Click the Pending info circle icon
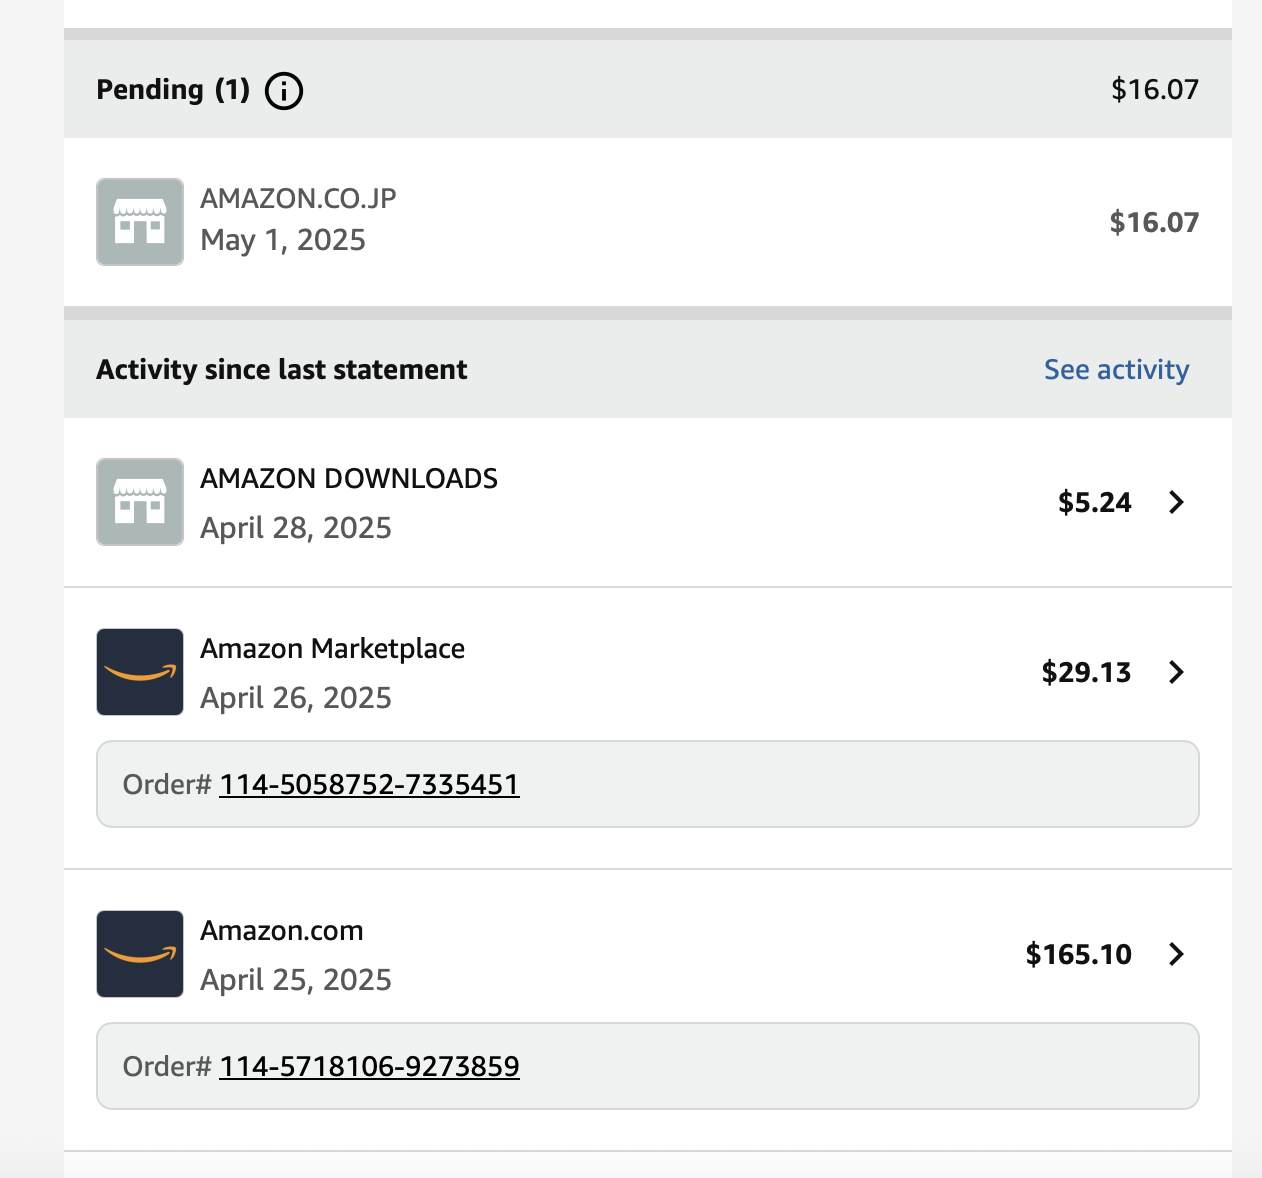 click(x=284, y=91)
